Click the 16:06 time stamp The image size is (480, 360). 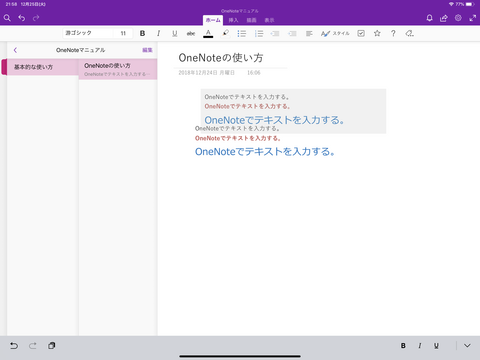tap(254, 73)
